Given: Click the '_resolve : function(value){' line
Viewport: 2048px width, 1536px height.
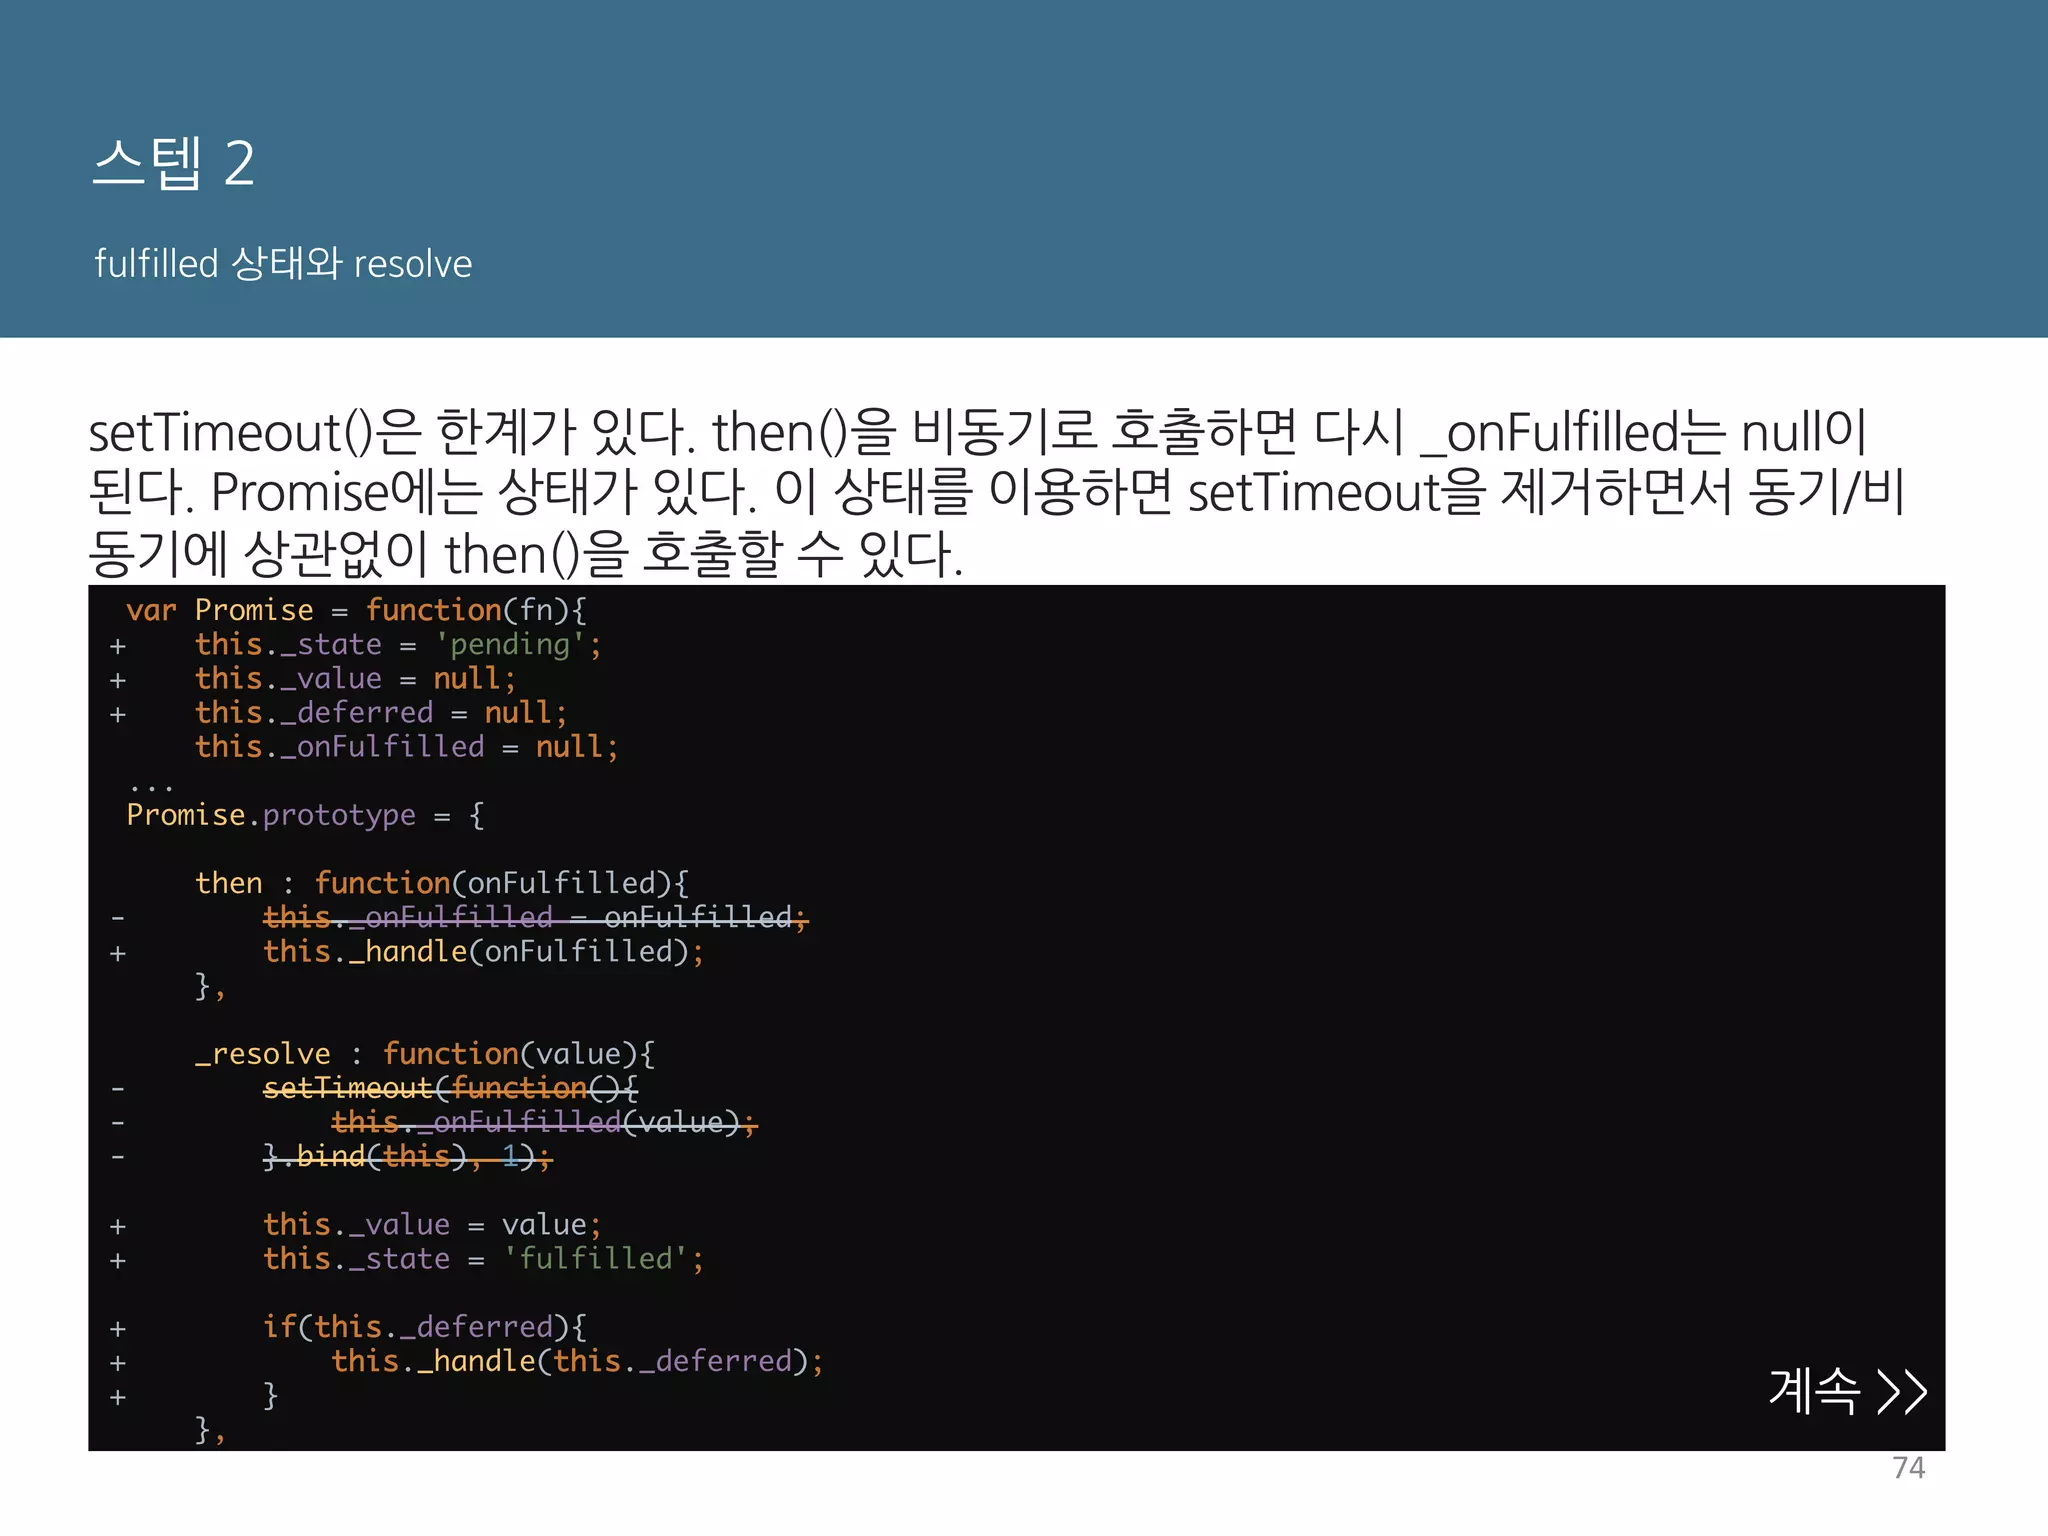Looking at the screenshot, I should [425, 1054].
